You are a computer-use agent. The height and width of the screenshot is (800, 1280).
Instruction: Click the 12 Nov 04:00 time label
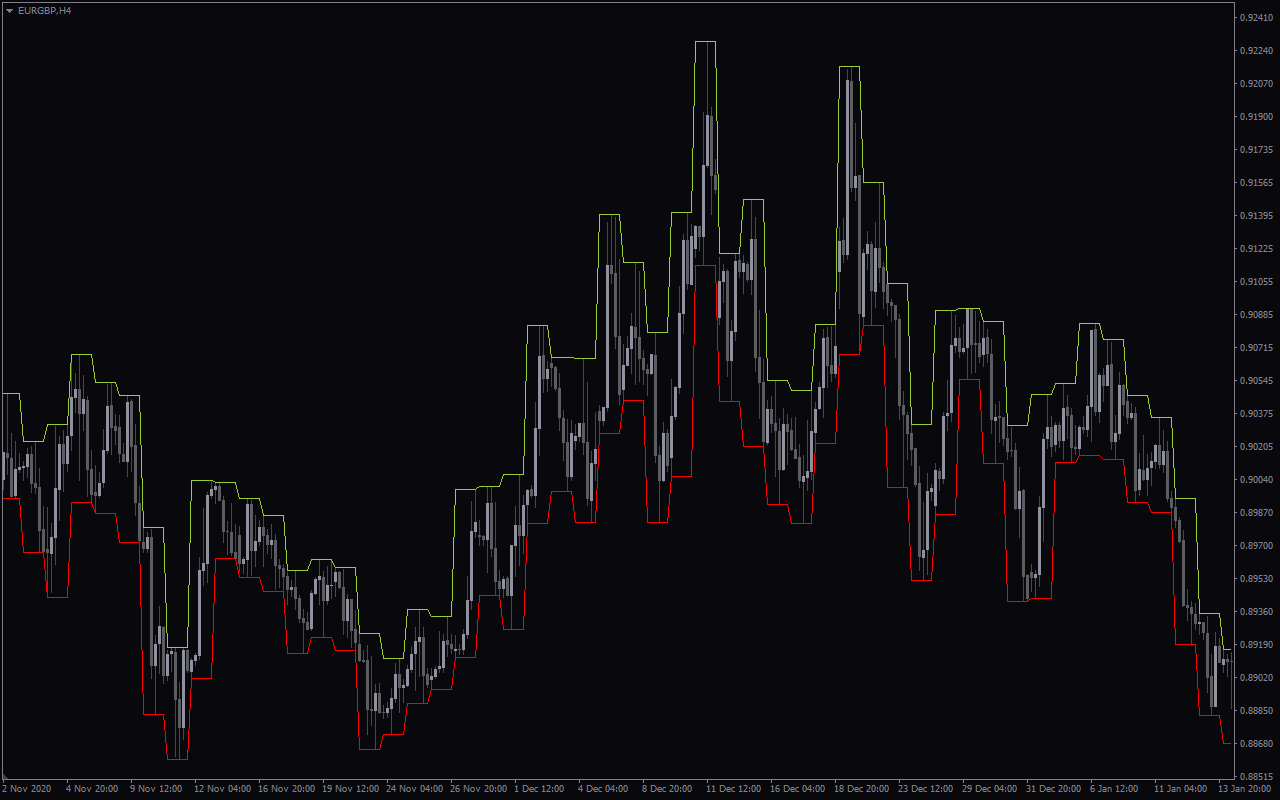coord(223,788)
